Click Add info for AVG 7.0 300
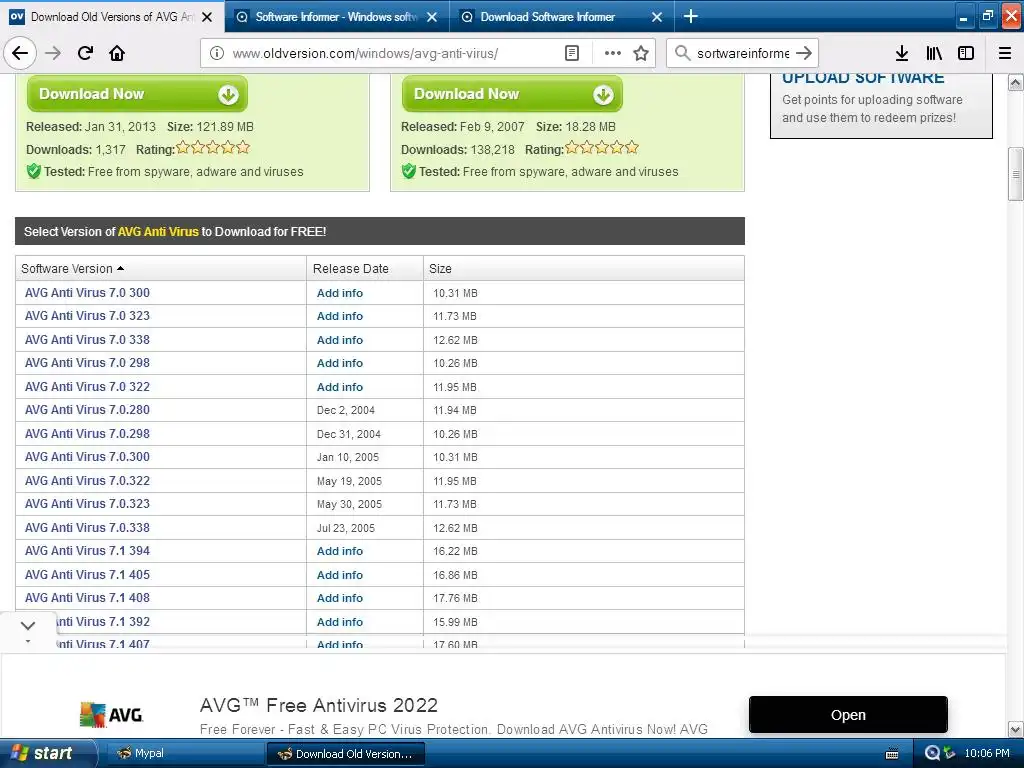 coord(340,293)
